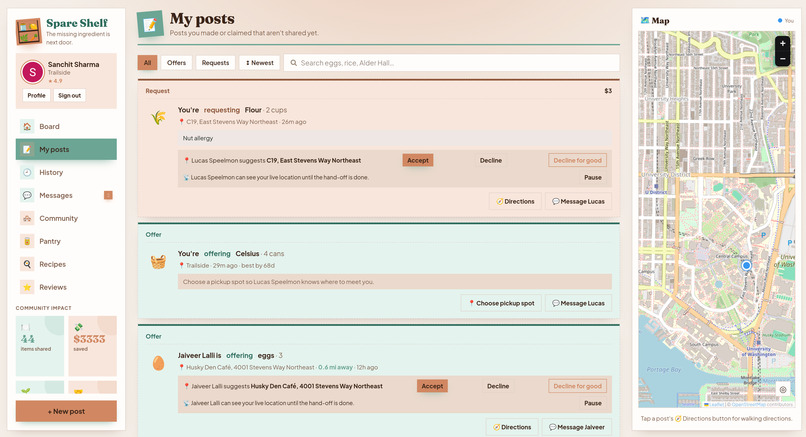Click the Reviews star icon
The height and width of the screenshot is (437, 806).
(27, 287)
